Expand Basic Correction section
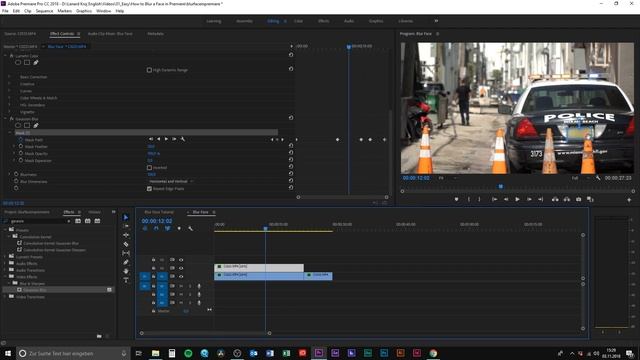 (x=9, y=77)
